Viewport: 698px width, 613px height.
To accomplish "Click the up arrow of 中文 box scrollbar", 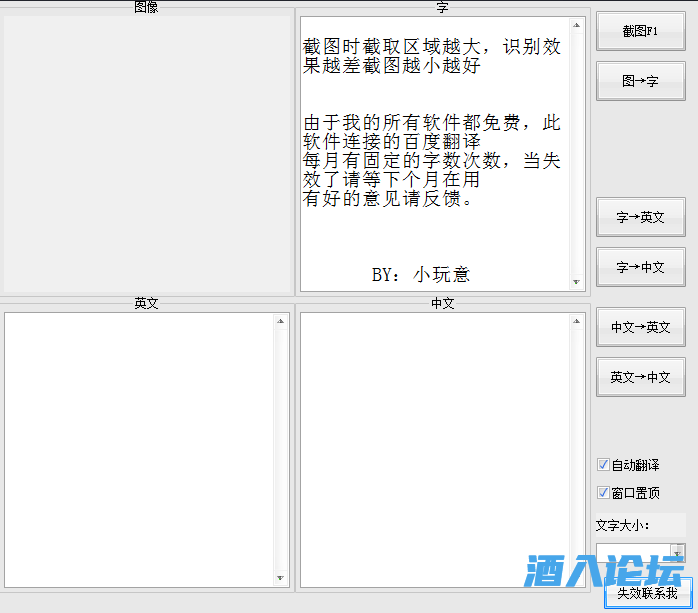I will (576, 321).
